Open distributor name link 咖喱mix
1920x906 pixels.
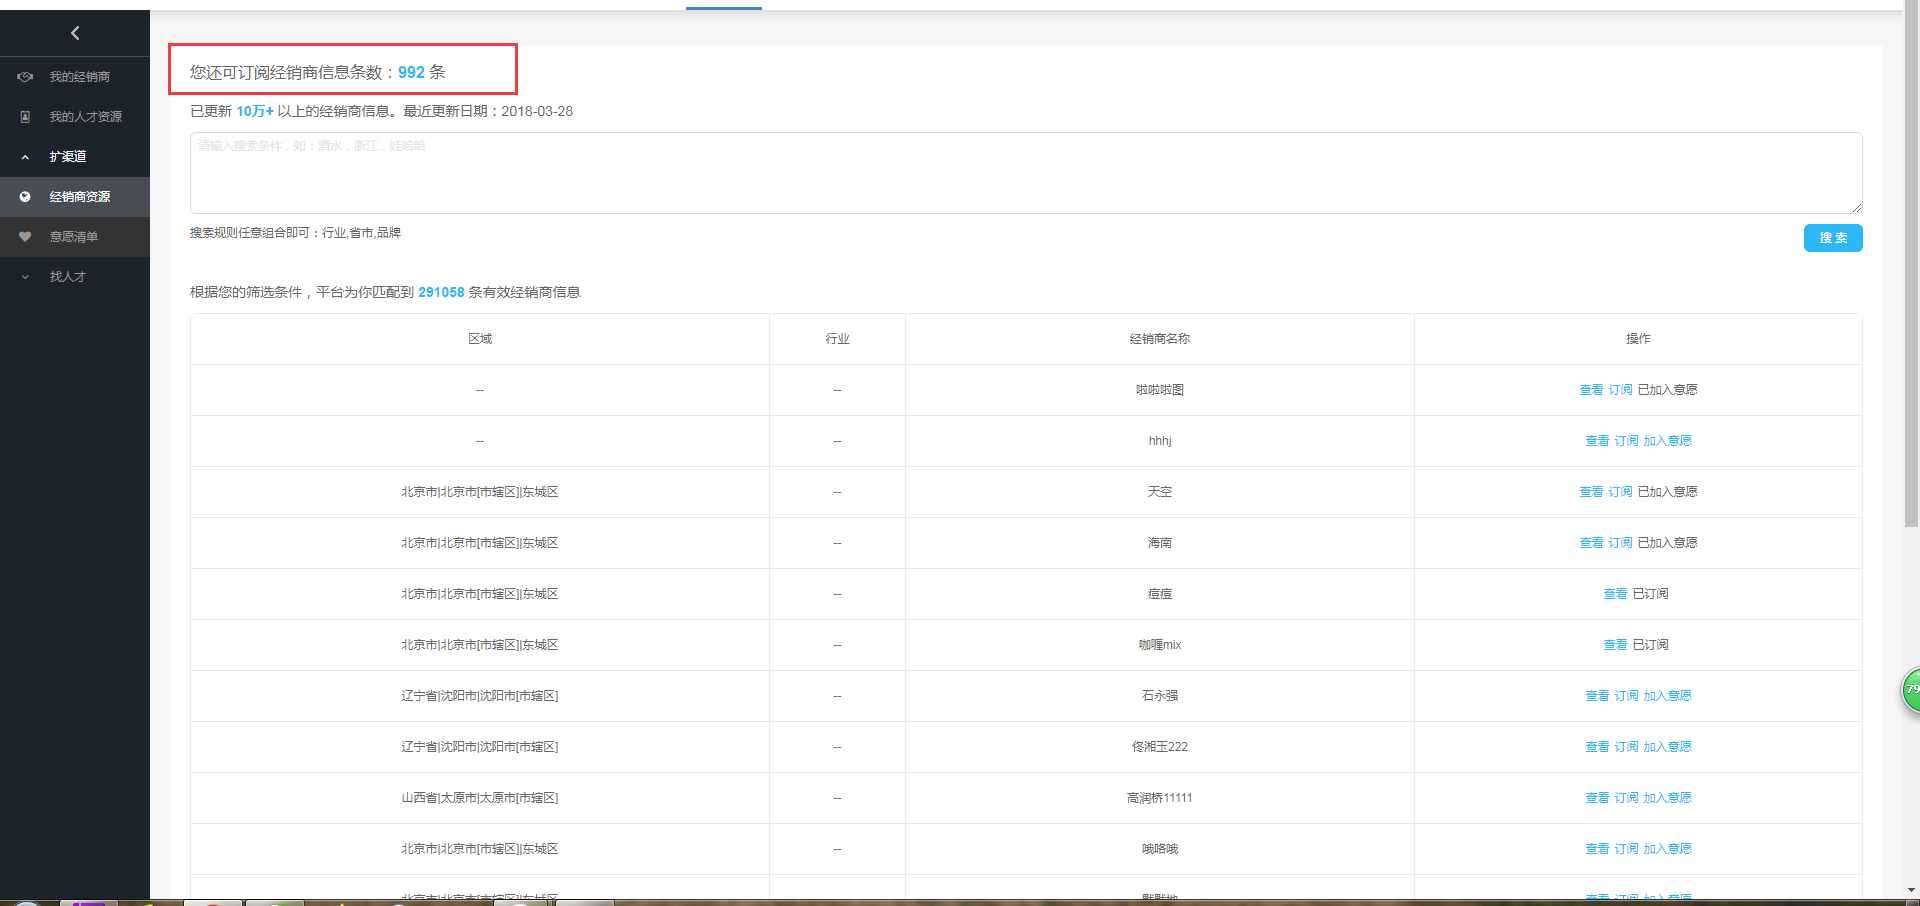click(1159, 645)
